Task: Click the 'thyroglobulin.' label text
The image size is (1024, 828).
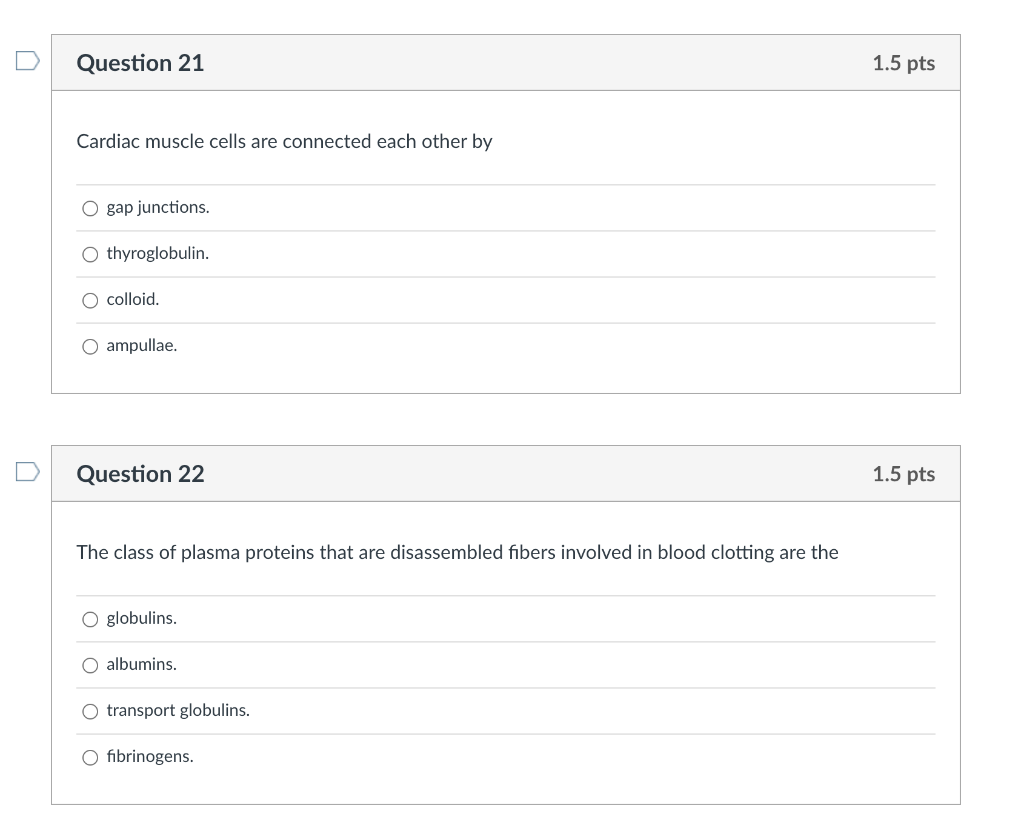Action: (x=158, y=253)
